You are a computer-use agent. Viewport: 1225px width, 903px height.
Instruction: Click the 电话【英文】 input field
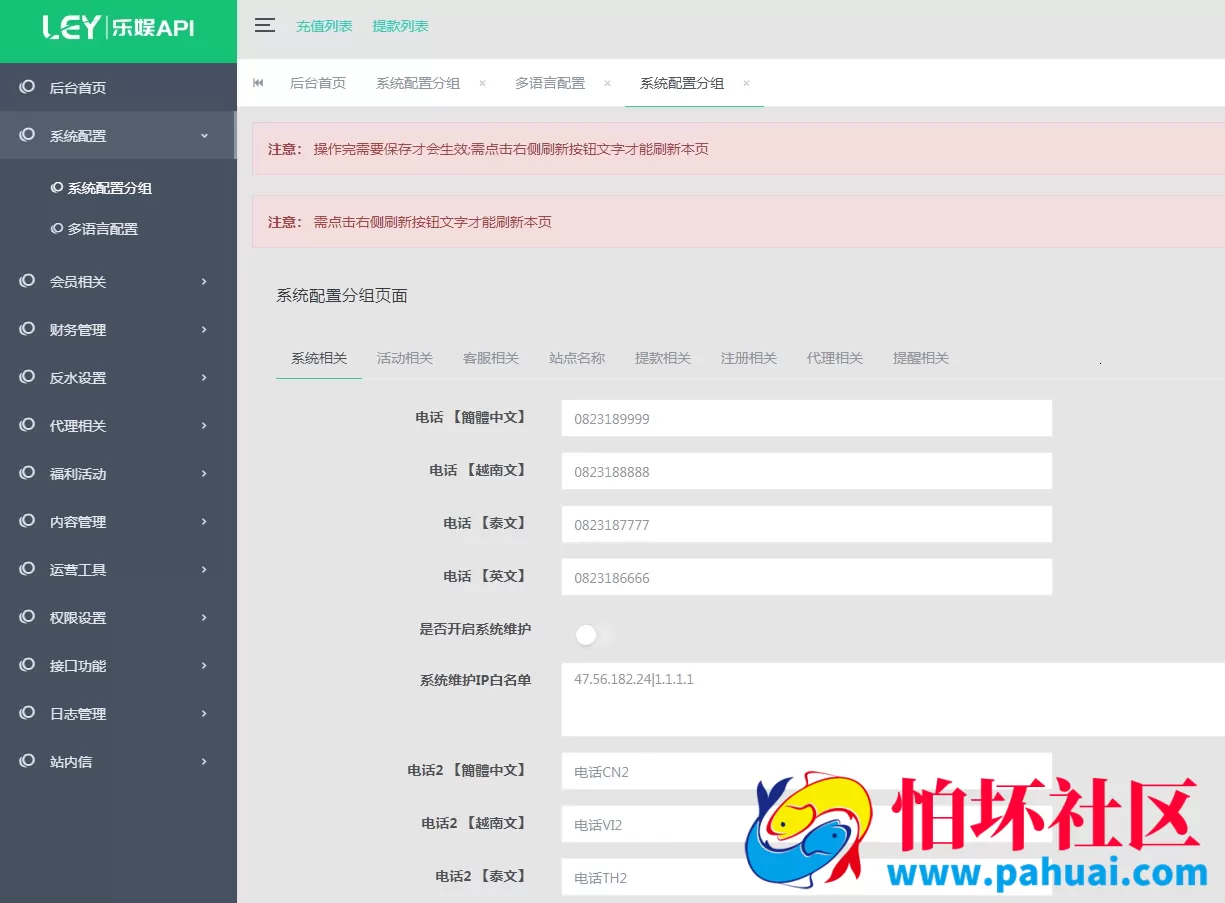(807, 577)
